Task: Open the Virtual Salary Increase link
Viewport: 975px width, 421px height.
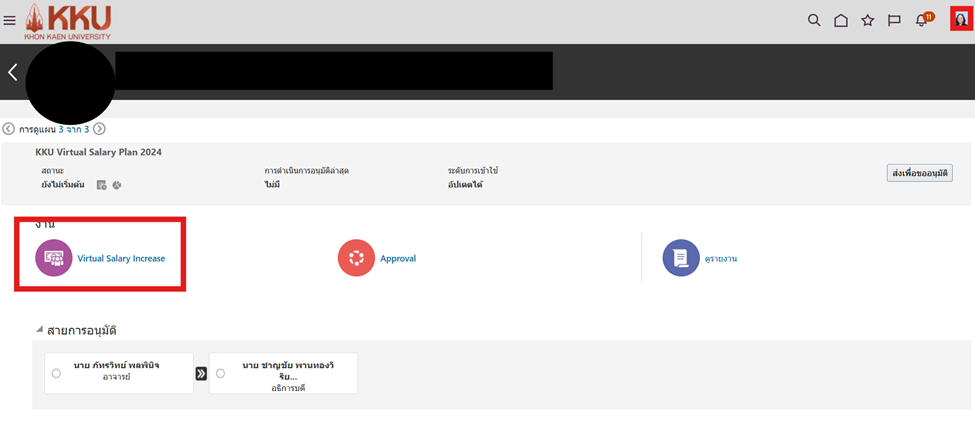Action: [121, 258]
